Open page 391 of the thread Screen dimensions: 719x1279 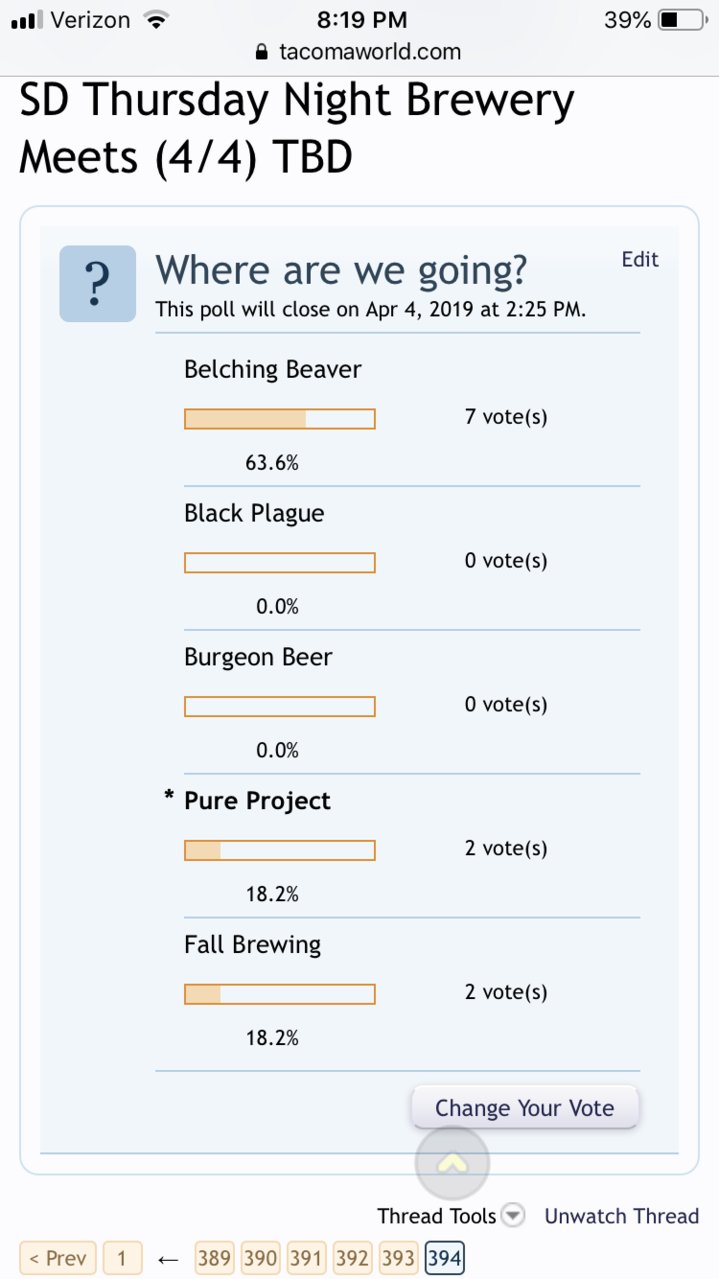click(x=306, y=1258)
